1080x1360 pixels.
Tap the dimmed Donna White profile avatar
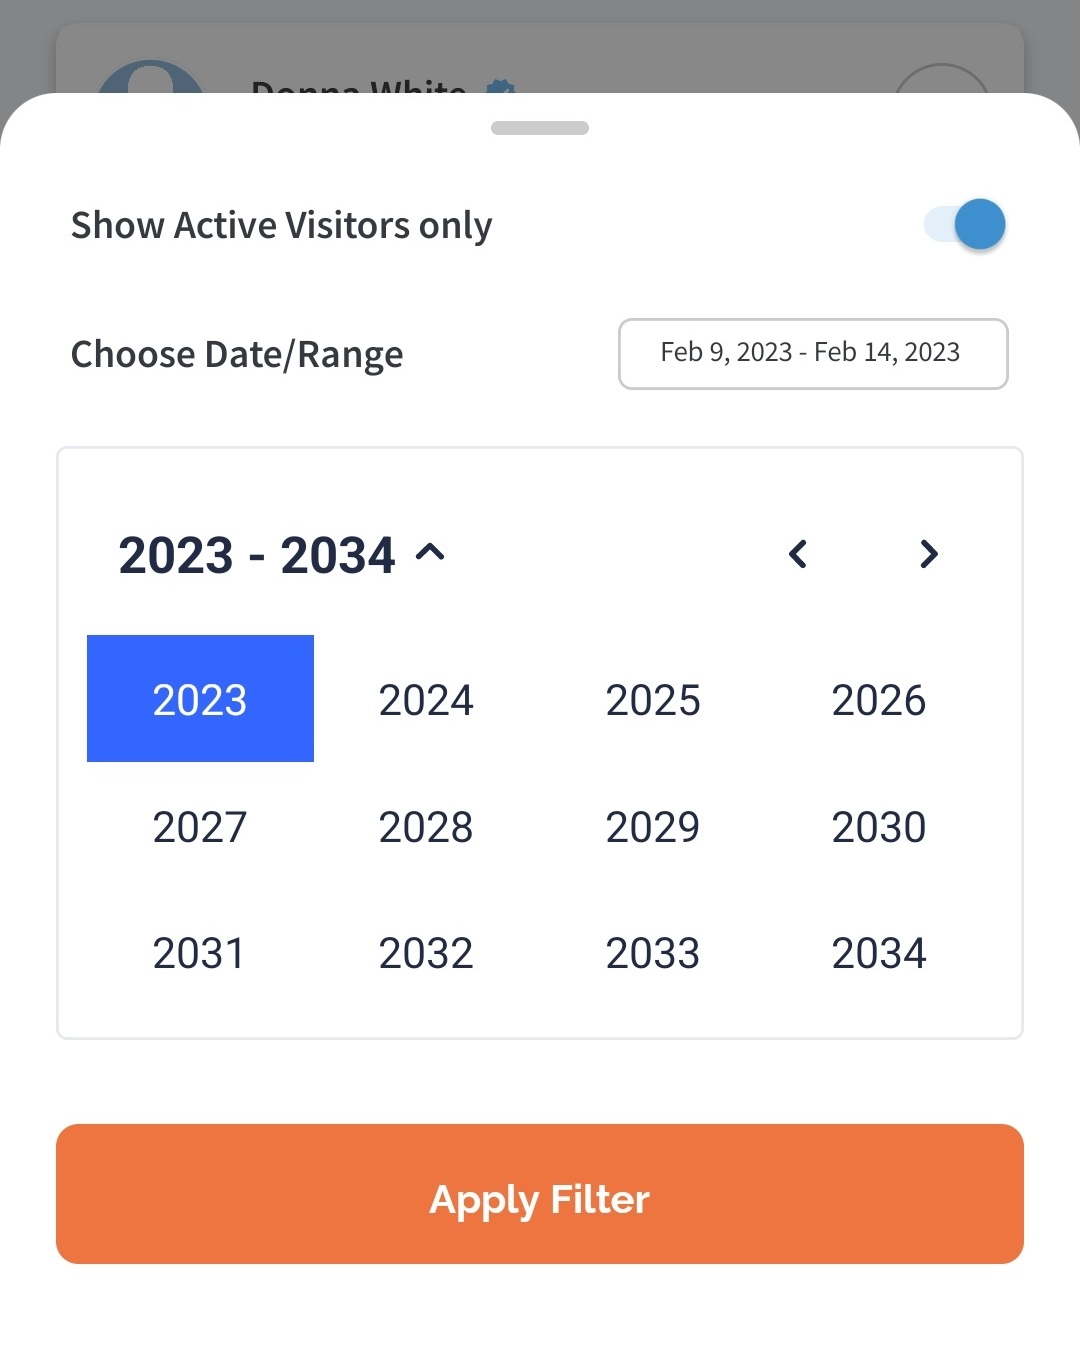[x=150, y=78]
